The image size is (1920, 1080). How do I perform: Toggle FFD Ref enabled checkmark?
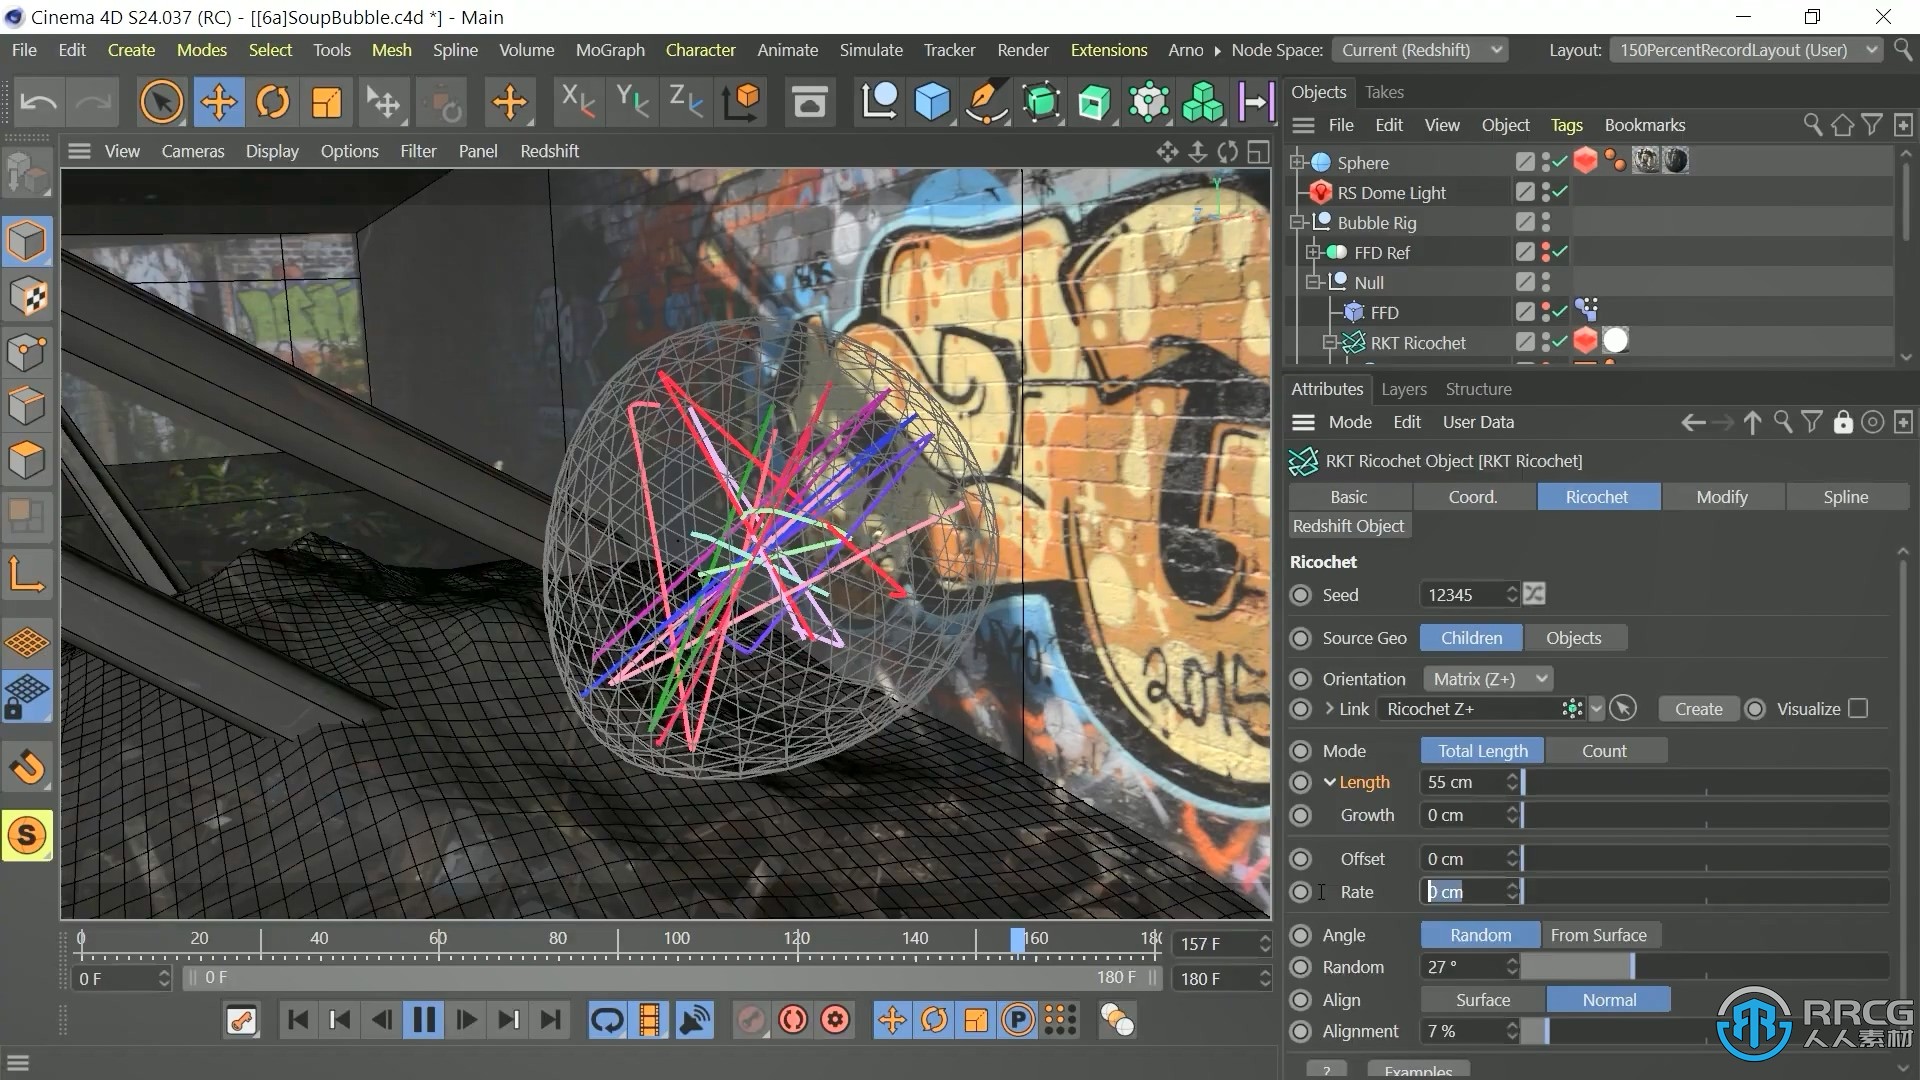coord(1560,252)
